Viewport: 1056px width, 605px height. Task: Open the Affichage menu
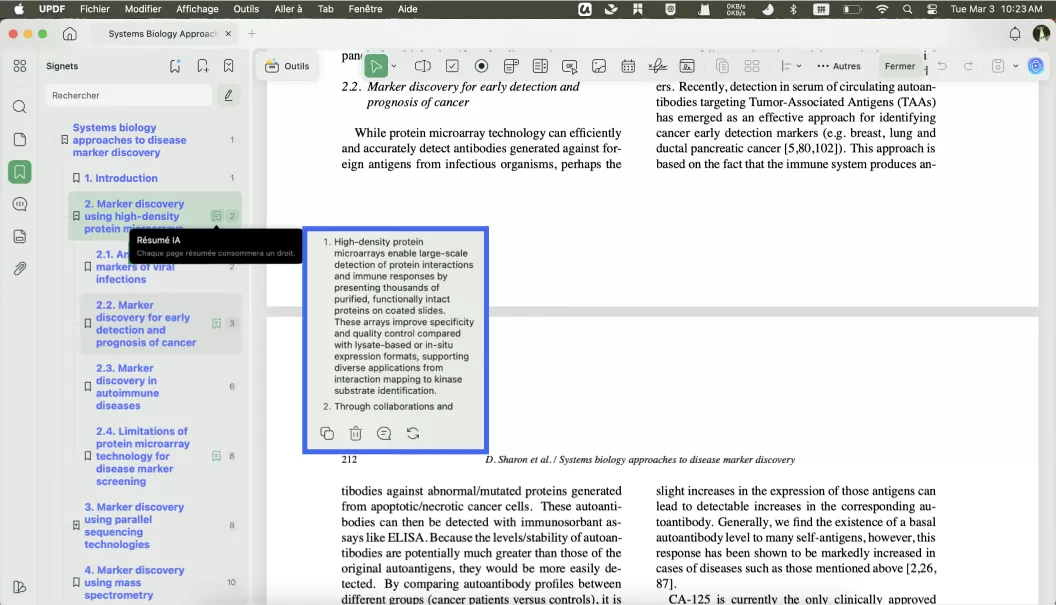pos(197,9)
